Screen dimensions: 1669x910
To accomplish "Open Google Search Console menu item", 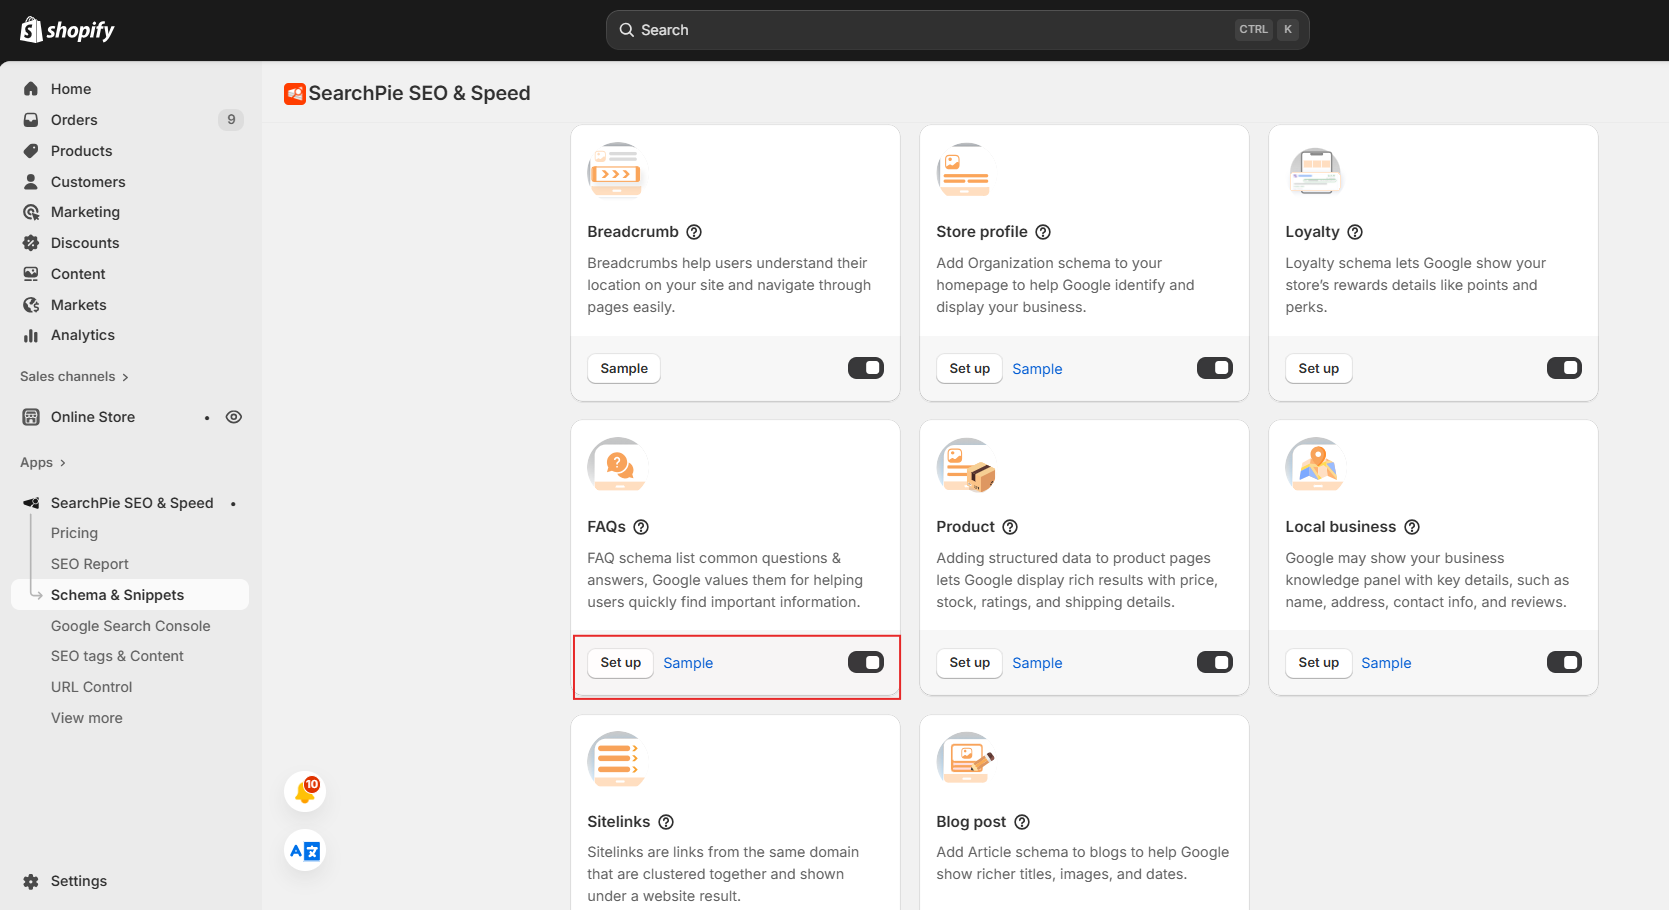I will click(x=130, y=625).
